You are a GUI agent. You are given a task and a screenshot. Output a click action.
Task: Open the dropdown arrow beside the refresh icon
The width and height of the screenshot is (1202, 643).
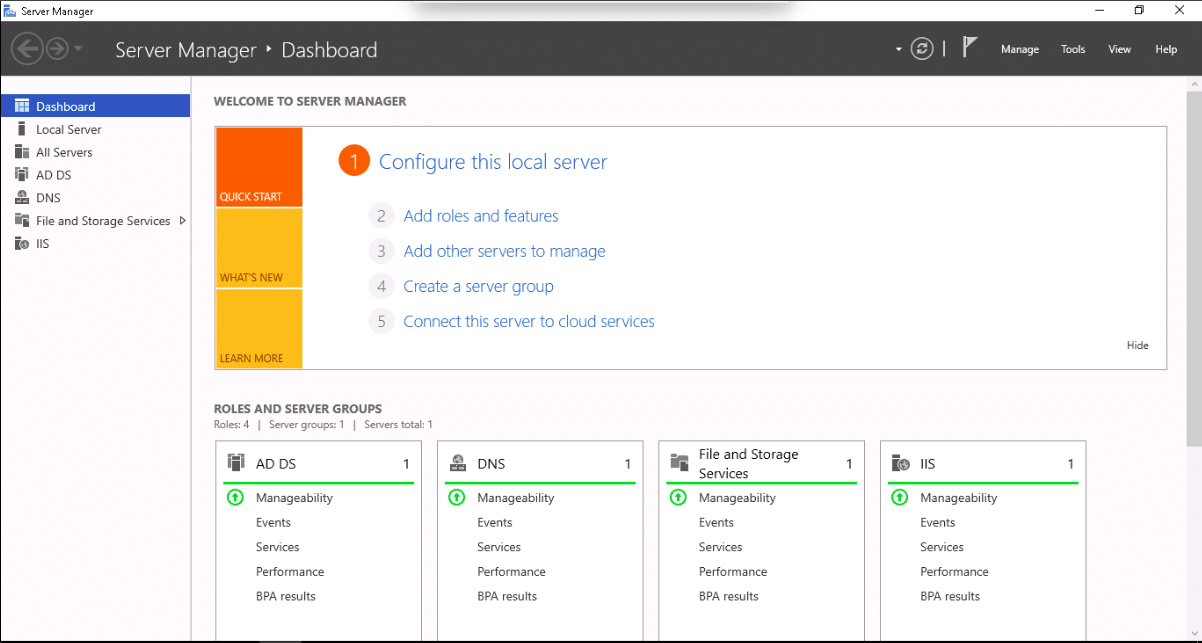coord(898,49)
